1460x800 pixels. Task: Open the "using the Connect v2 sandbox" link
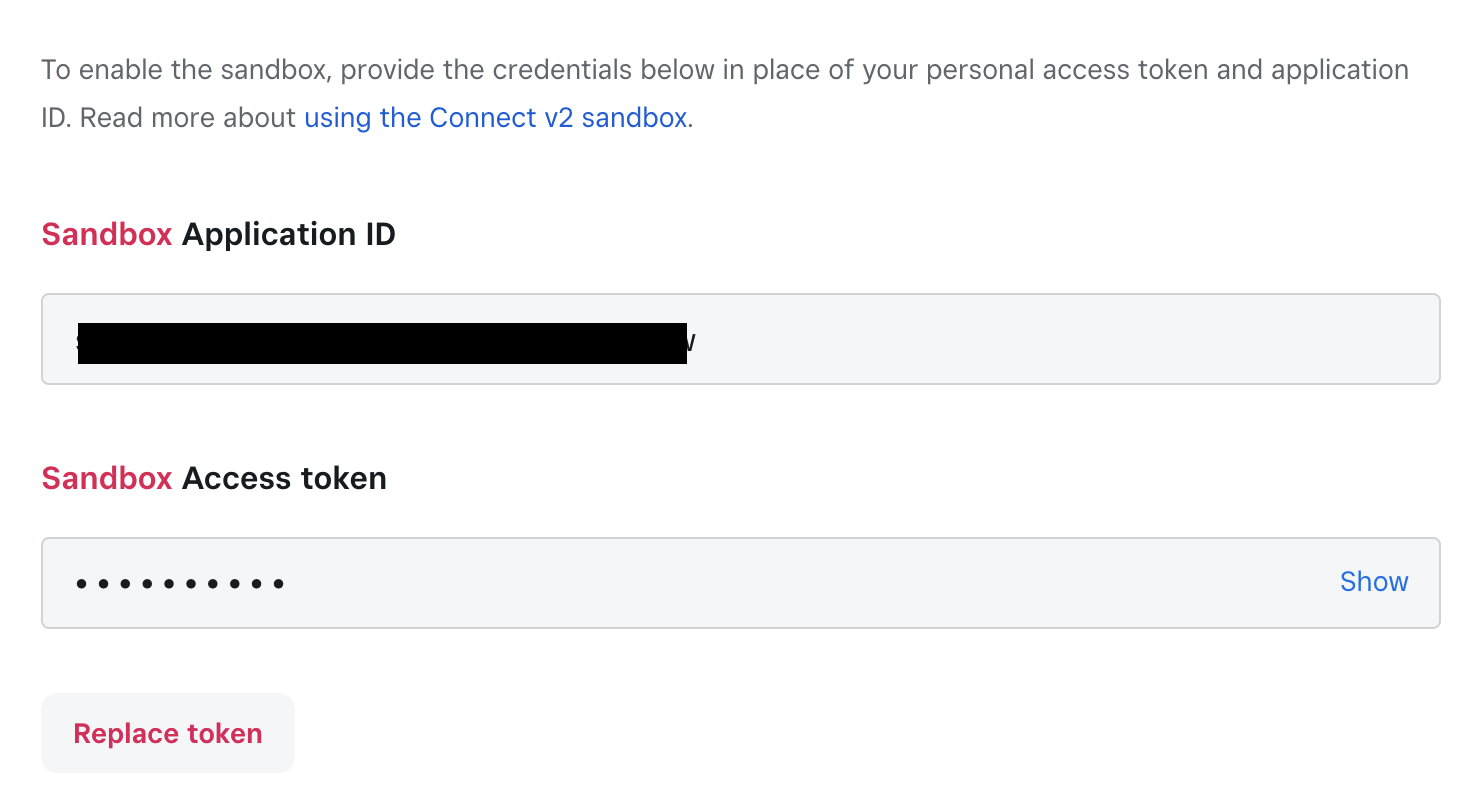click(495, 118)
